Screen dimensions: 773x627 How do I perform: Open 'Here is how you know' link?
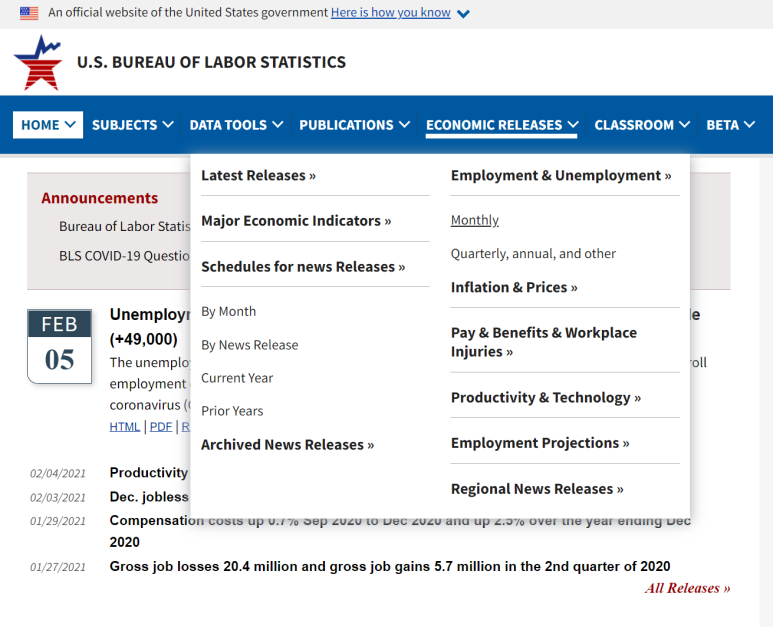pos(390,12)
